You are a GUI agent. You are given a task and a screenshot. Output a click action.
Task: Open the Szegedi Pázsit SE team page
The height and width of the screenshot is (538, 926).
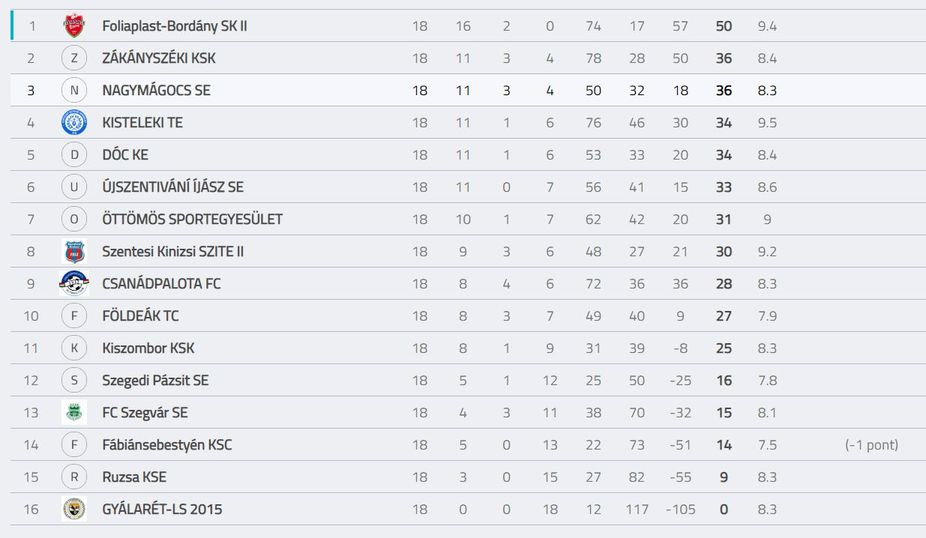coord(155,380)
